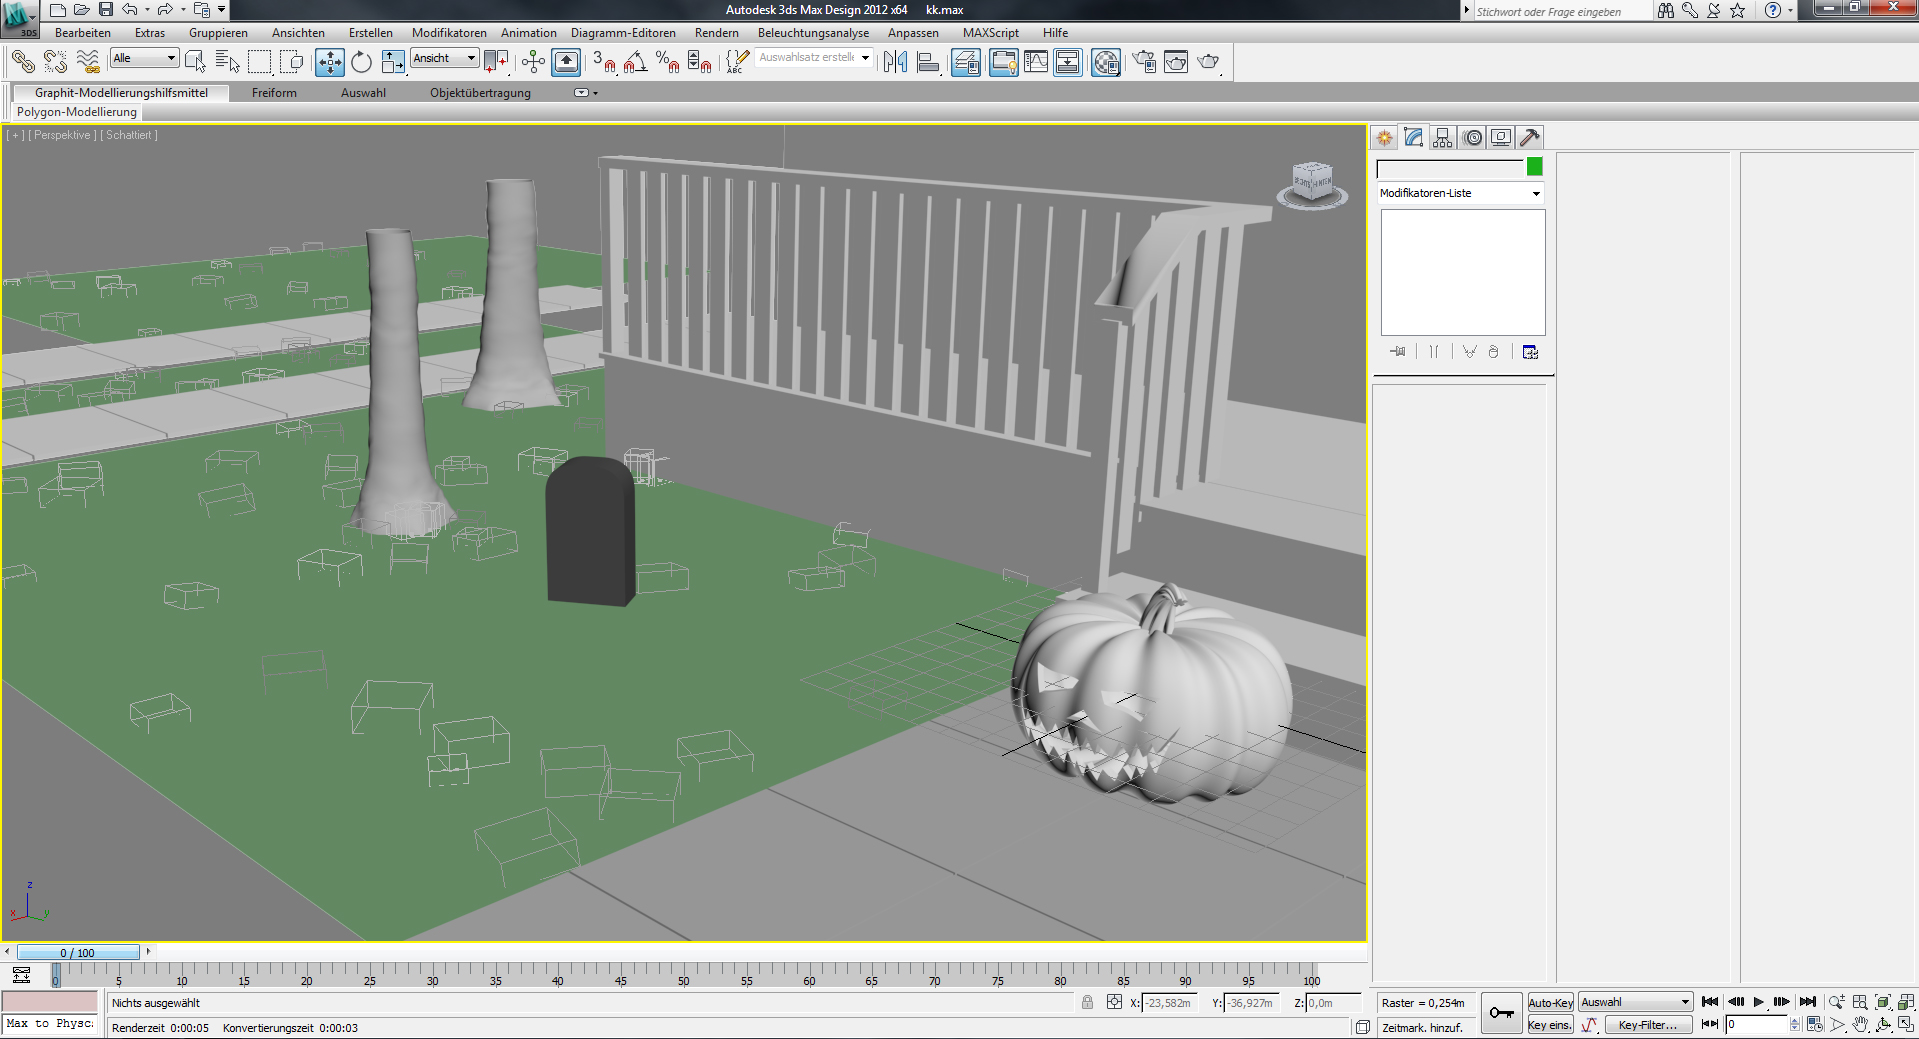Viewport: 1919px width, 1039px height.
Task: Switch to the Utilities hammer tab
Action: [1530, 138]
